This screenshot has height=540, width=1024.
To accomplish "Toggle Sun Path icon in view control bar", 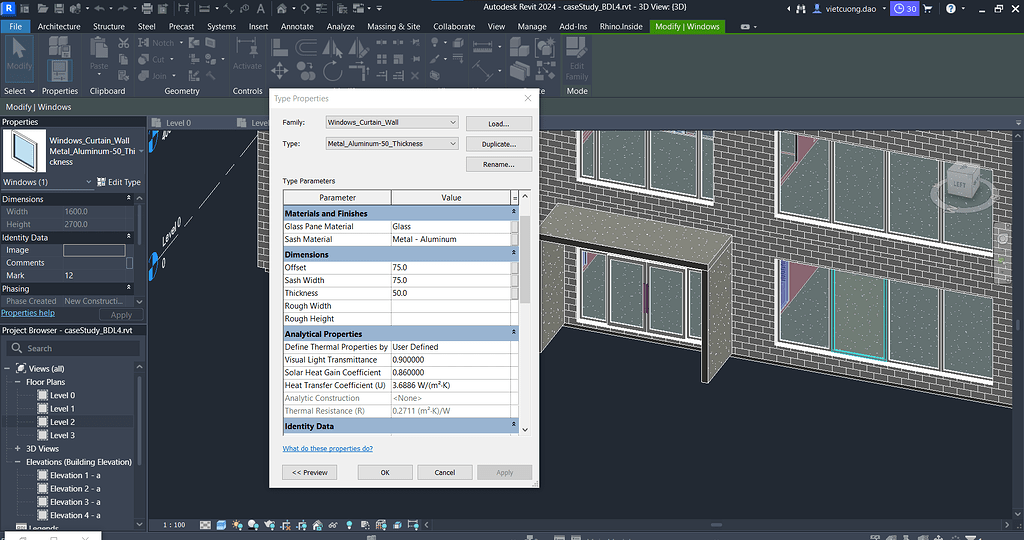I will click(x=237, y=525).
